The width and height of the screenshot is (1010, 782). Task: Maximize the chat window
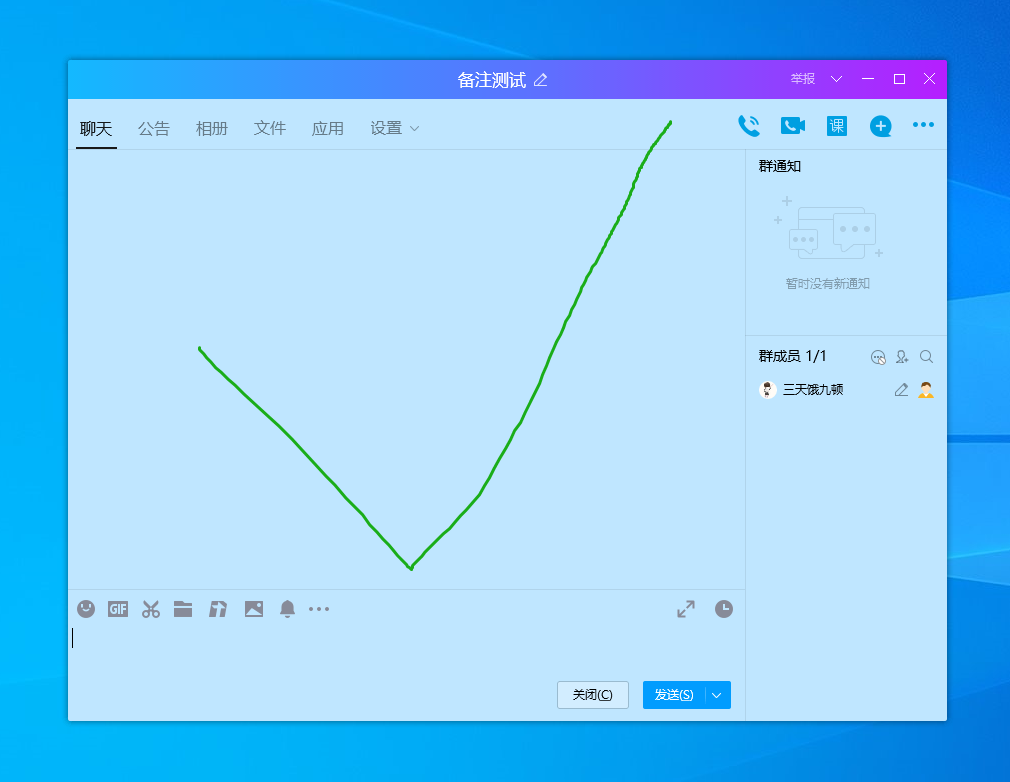(x=899, y=79)
